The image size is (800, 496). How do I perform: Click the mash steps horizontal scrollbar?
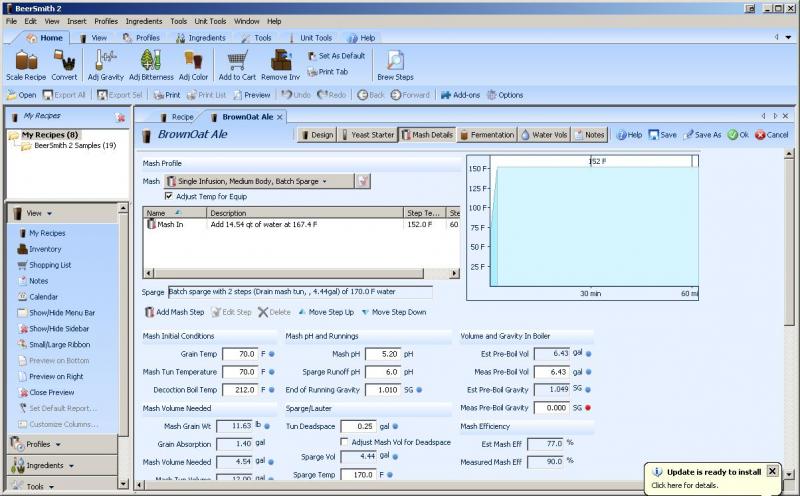tap(302, 274)
